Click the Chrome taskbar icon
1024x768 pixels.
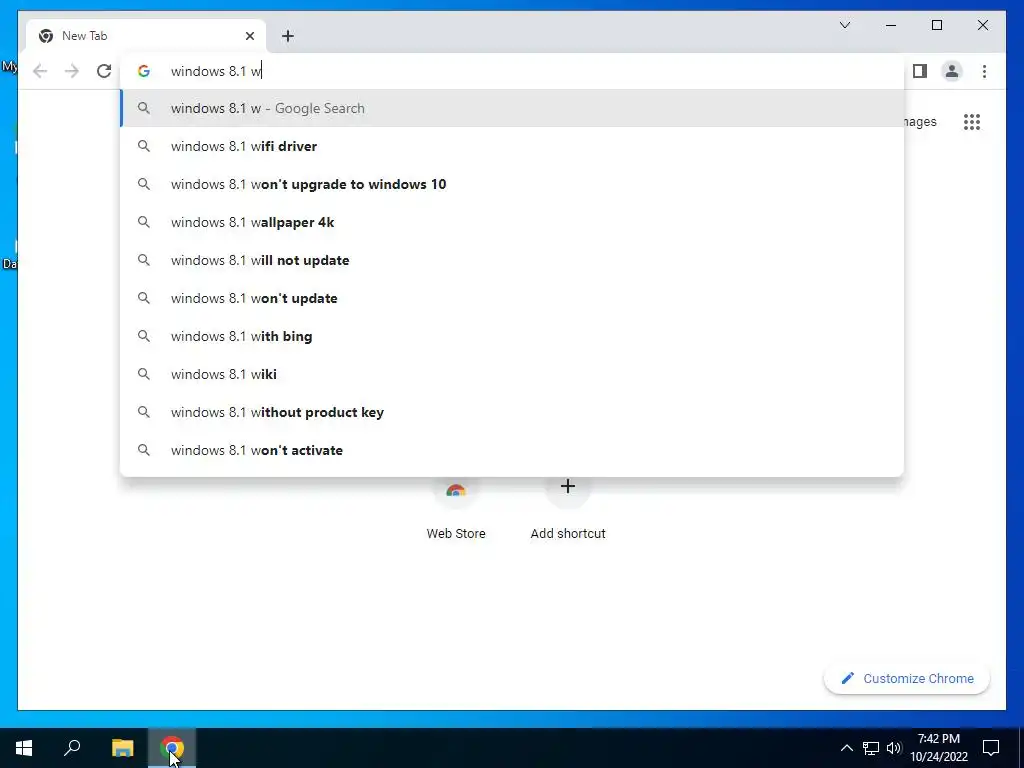pyautogui.click(x=172, y=748)
